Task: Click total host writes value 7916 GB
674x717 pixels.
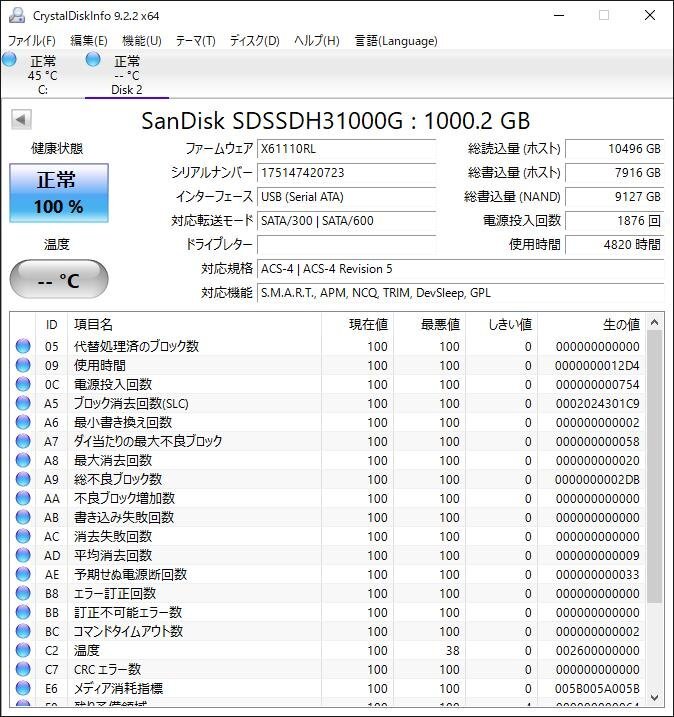Action: [615, 173]
